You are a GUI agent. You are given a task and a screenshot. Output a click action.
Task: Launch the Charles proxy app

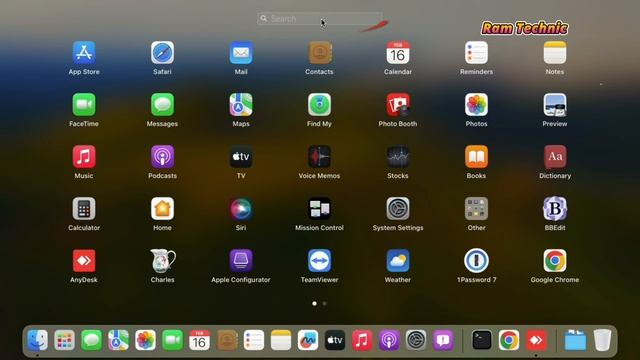(162, 260)
